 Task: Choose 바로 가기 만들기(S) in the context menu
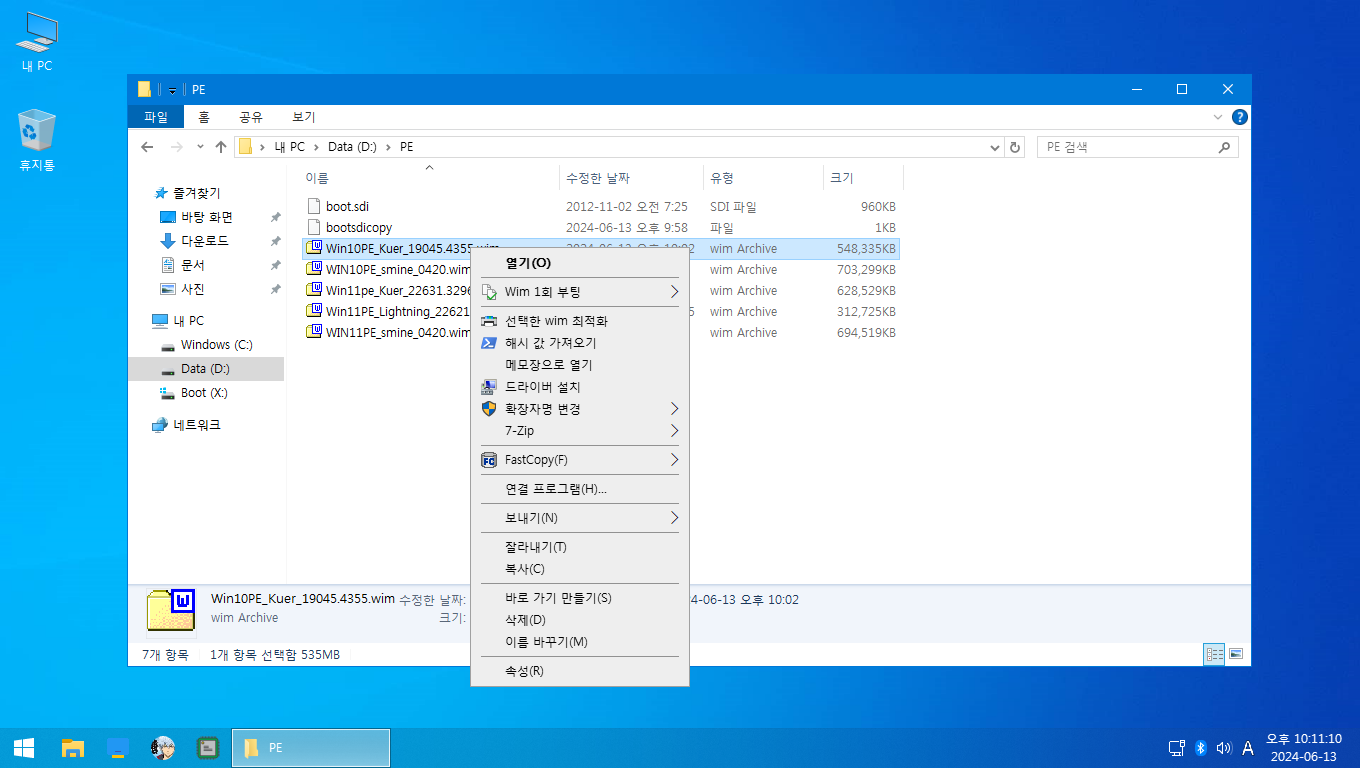pos(580,598)
